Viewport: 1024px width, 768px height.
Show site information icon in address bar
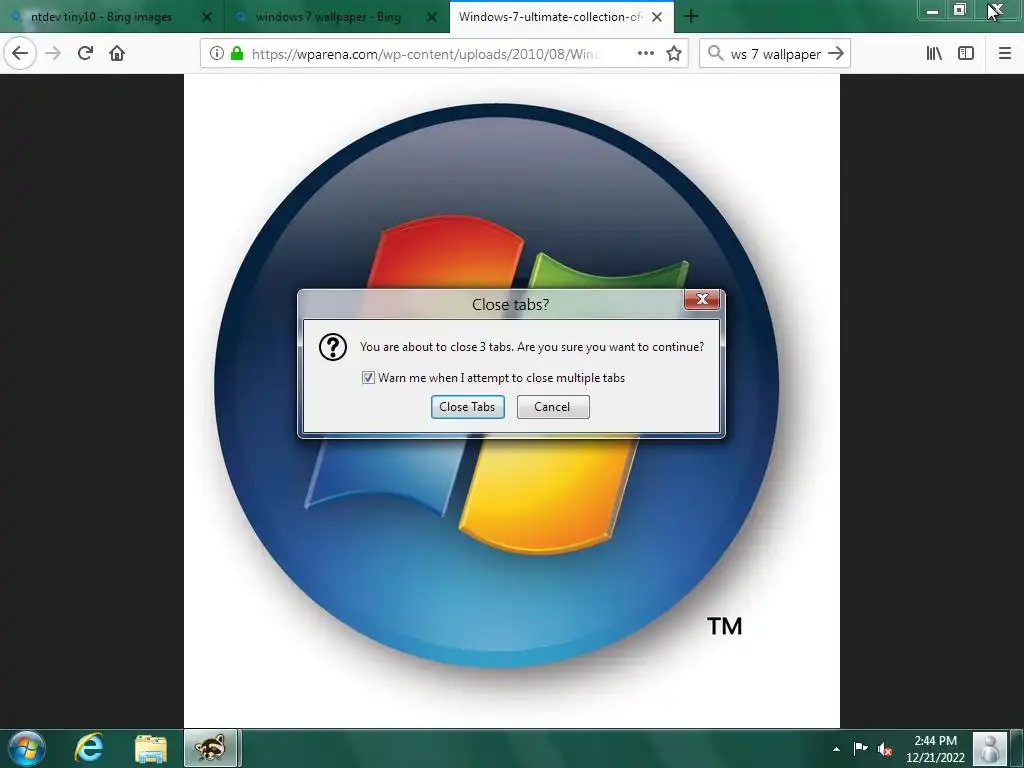click(x=217, y=54)
